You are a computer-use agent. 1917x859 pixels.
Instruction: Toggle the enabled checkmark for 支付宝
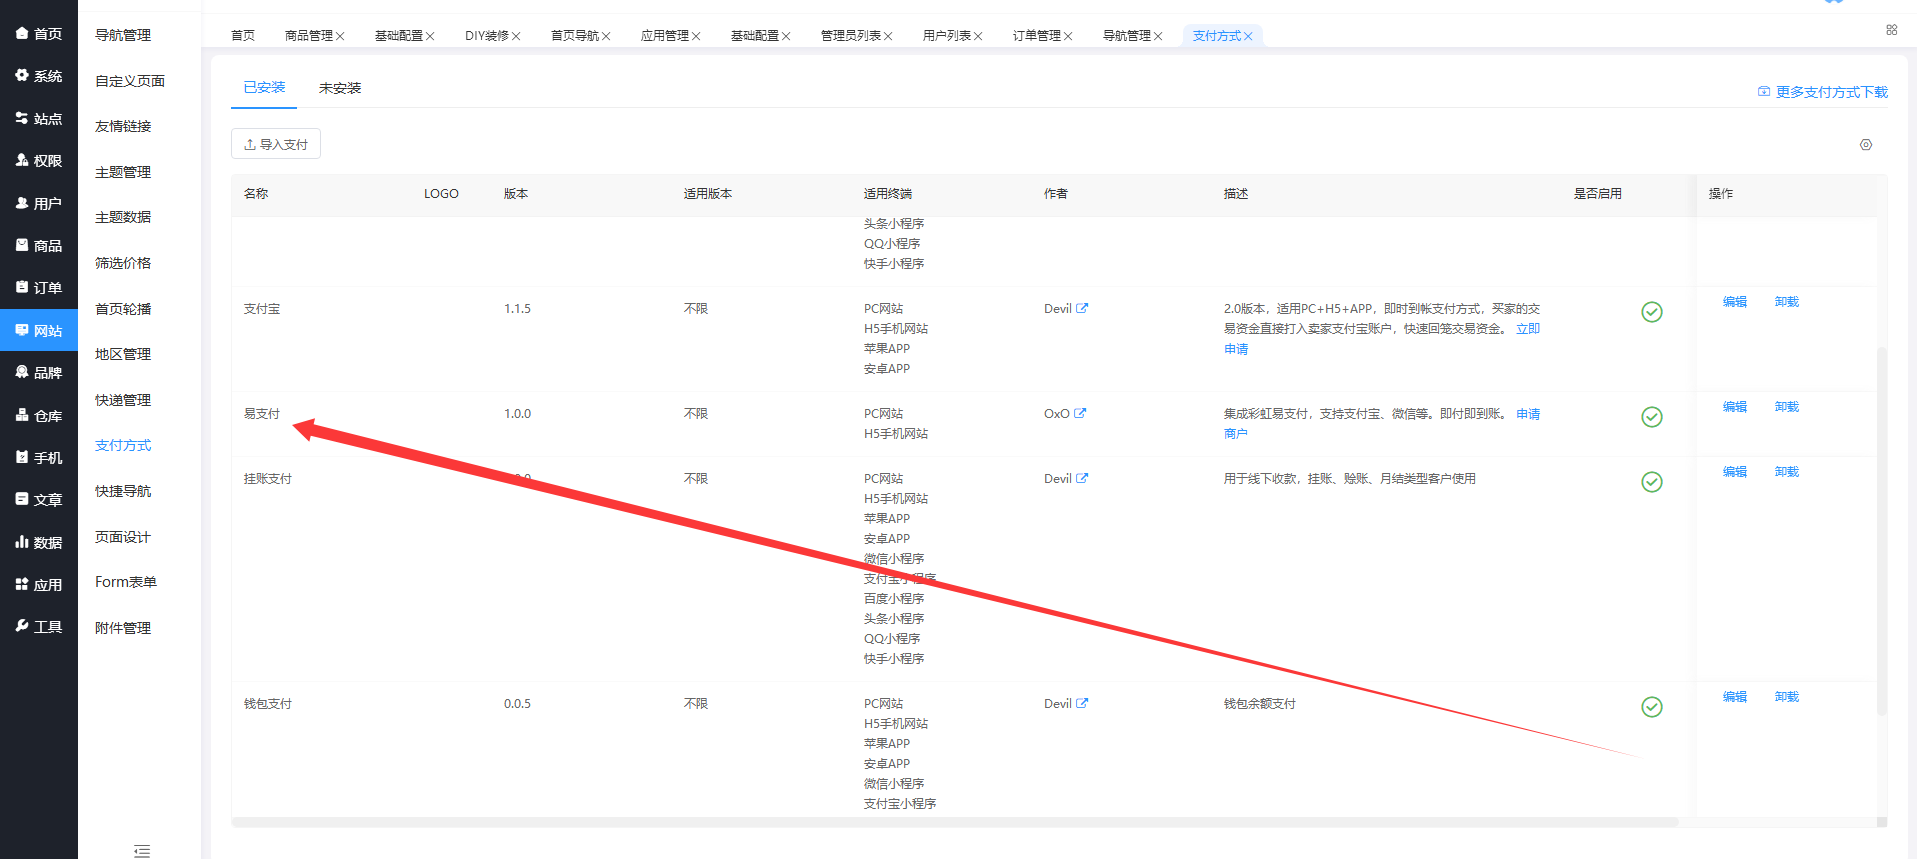[x=1652, y=312]
